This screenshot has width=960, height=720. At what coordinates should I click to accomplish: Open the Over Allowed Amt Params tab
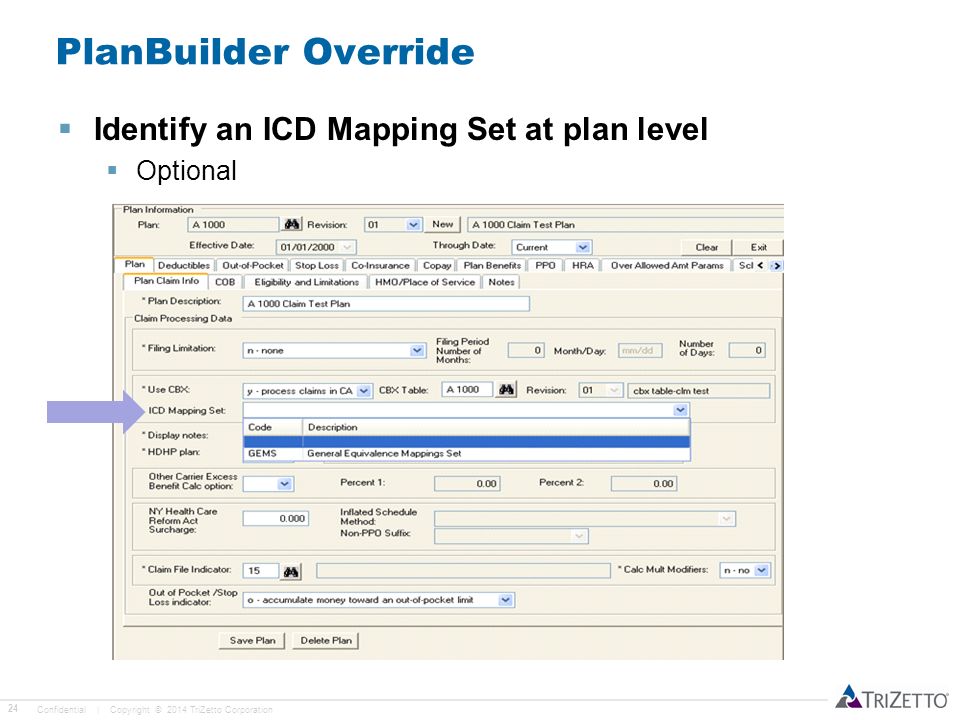coord(667,266)
